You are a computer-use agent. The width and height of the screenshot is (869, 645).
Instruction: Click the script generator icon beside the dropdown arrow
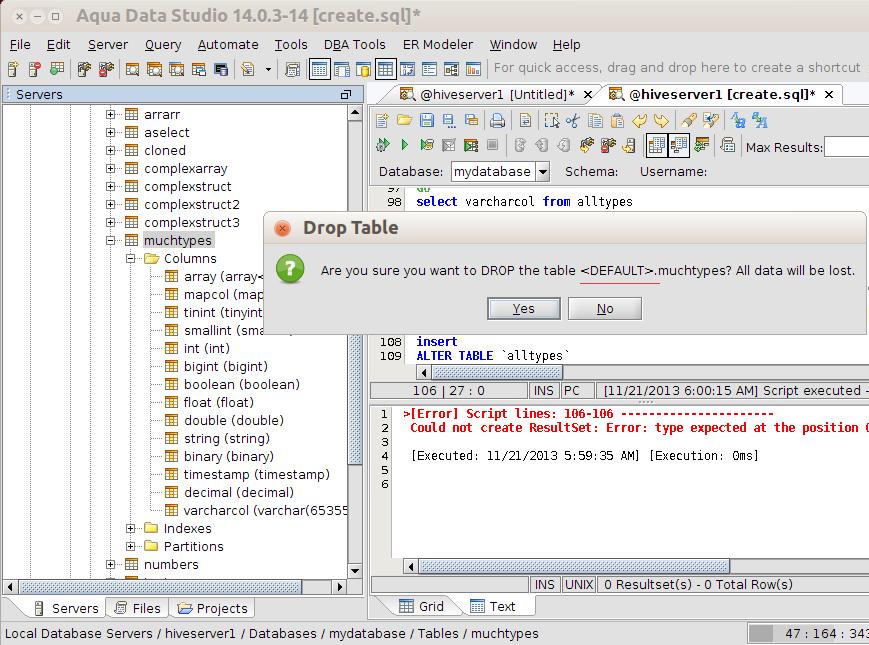pos(248,69)
